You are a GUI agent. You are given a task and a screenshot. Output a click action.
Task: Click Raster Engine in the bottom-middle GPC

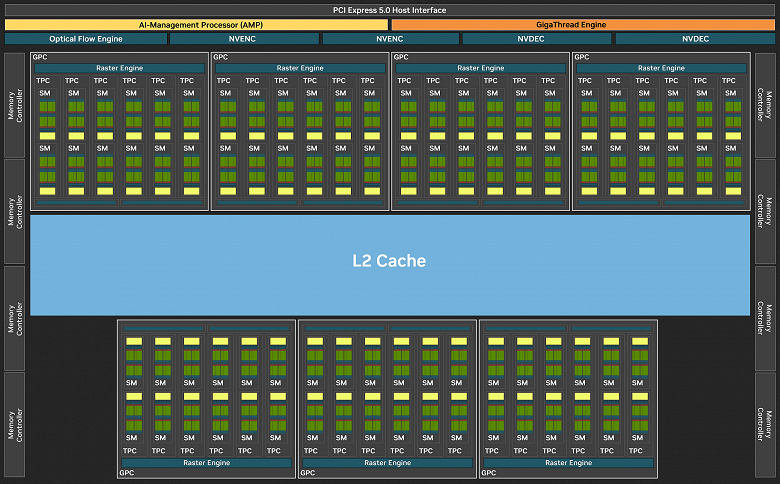[388, 463]
